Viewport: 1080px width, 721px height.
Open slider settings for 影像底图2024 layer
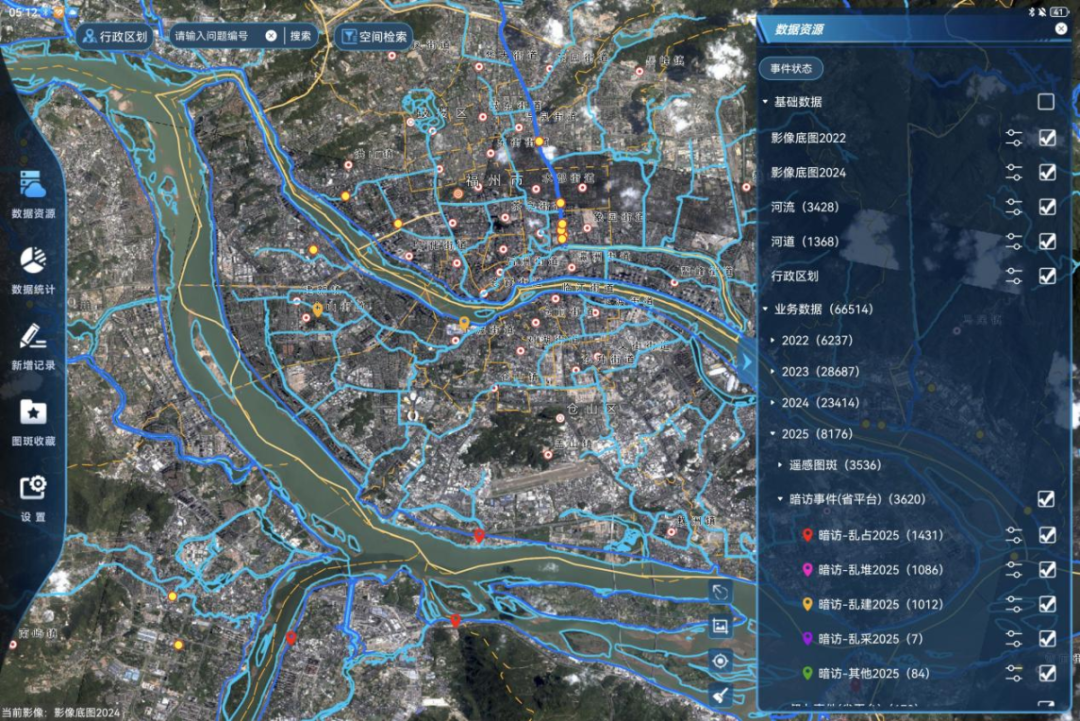[x=1014, y=172]
